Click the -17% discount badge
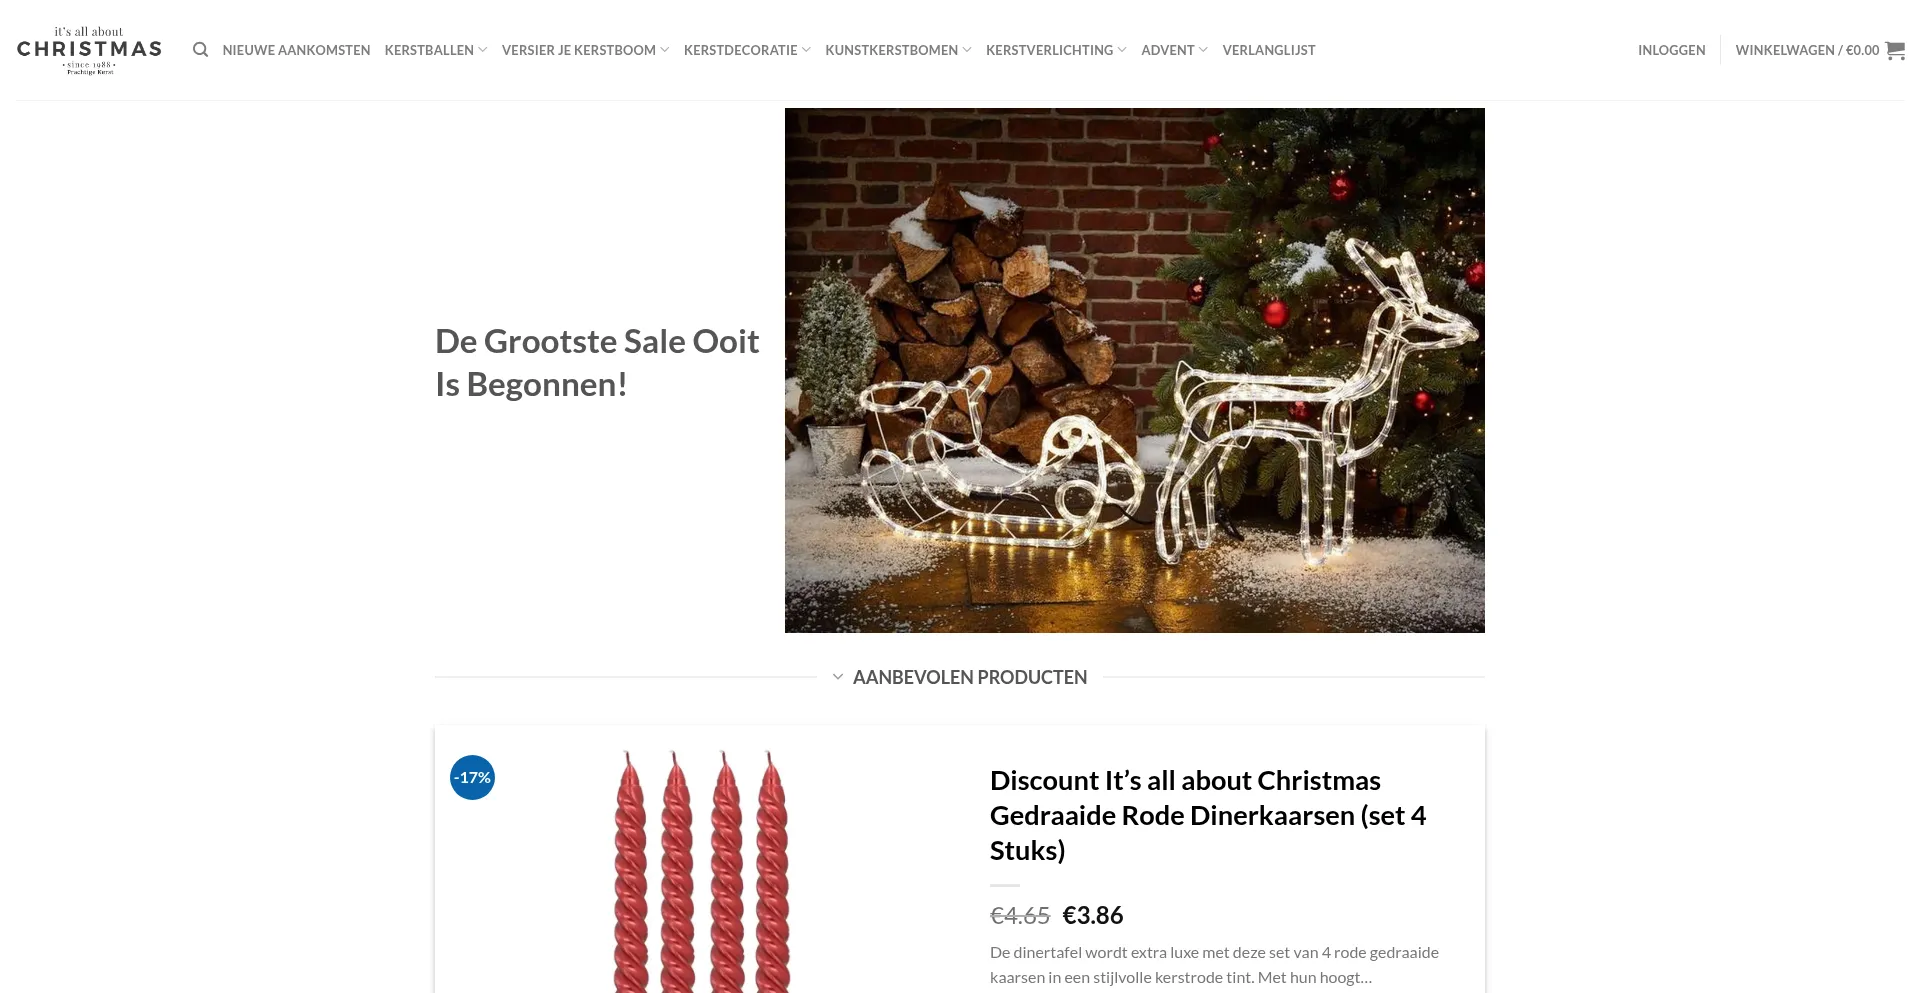1920x993 pixels. 472,778
